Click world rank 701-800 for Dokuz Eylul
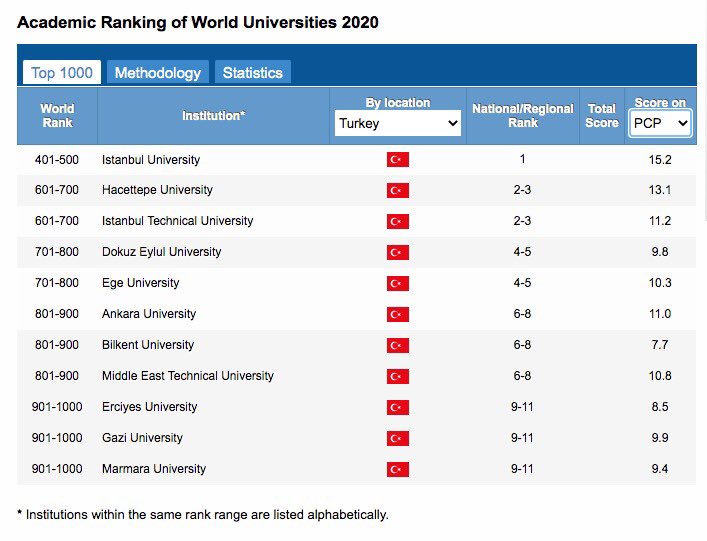The width and height of the screenshot is (707, 541). pos(57,252)
